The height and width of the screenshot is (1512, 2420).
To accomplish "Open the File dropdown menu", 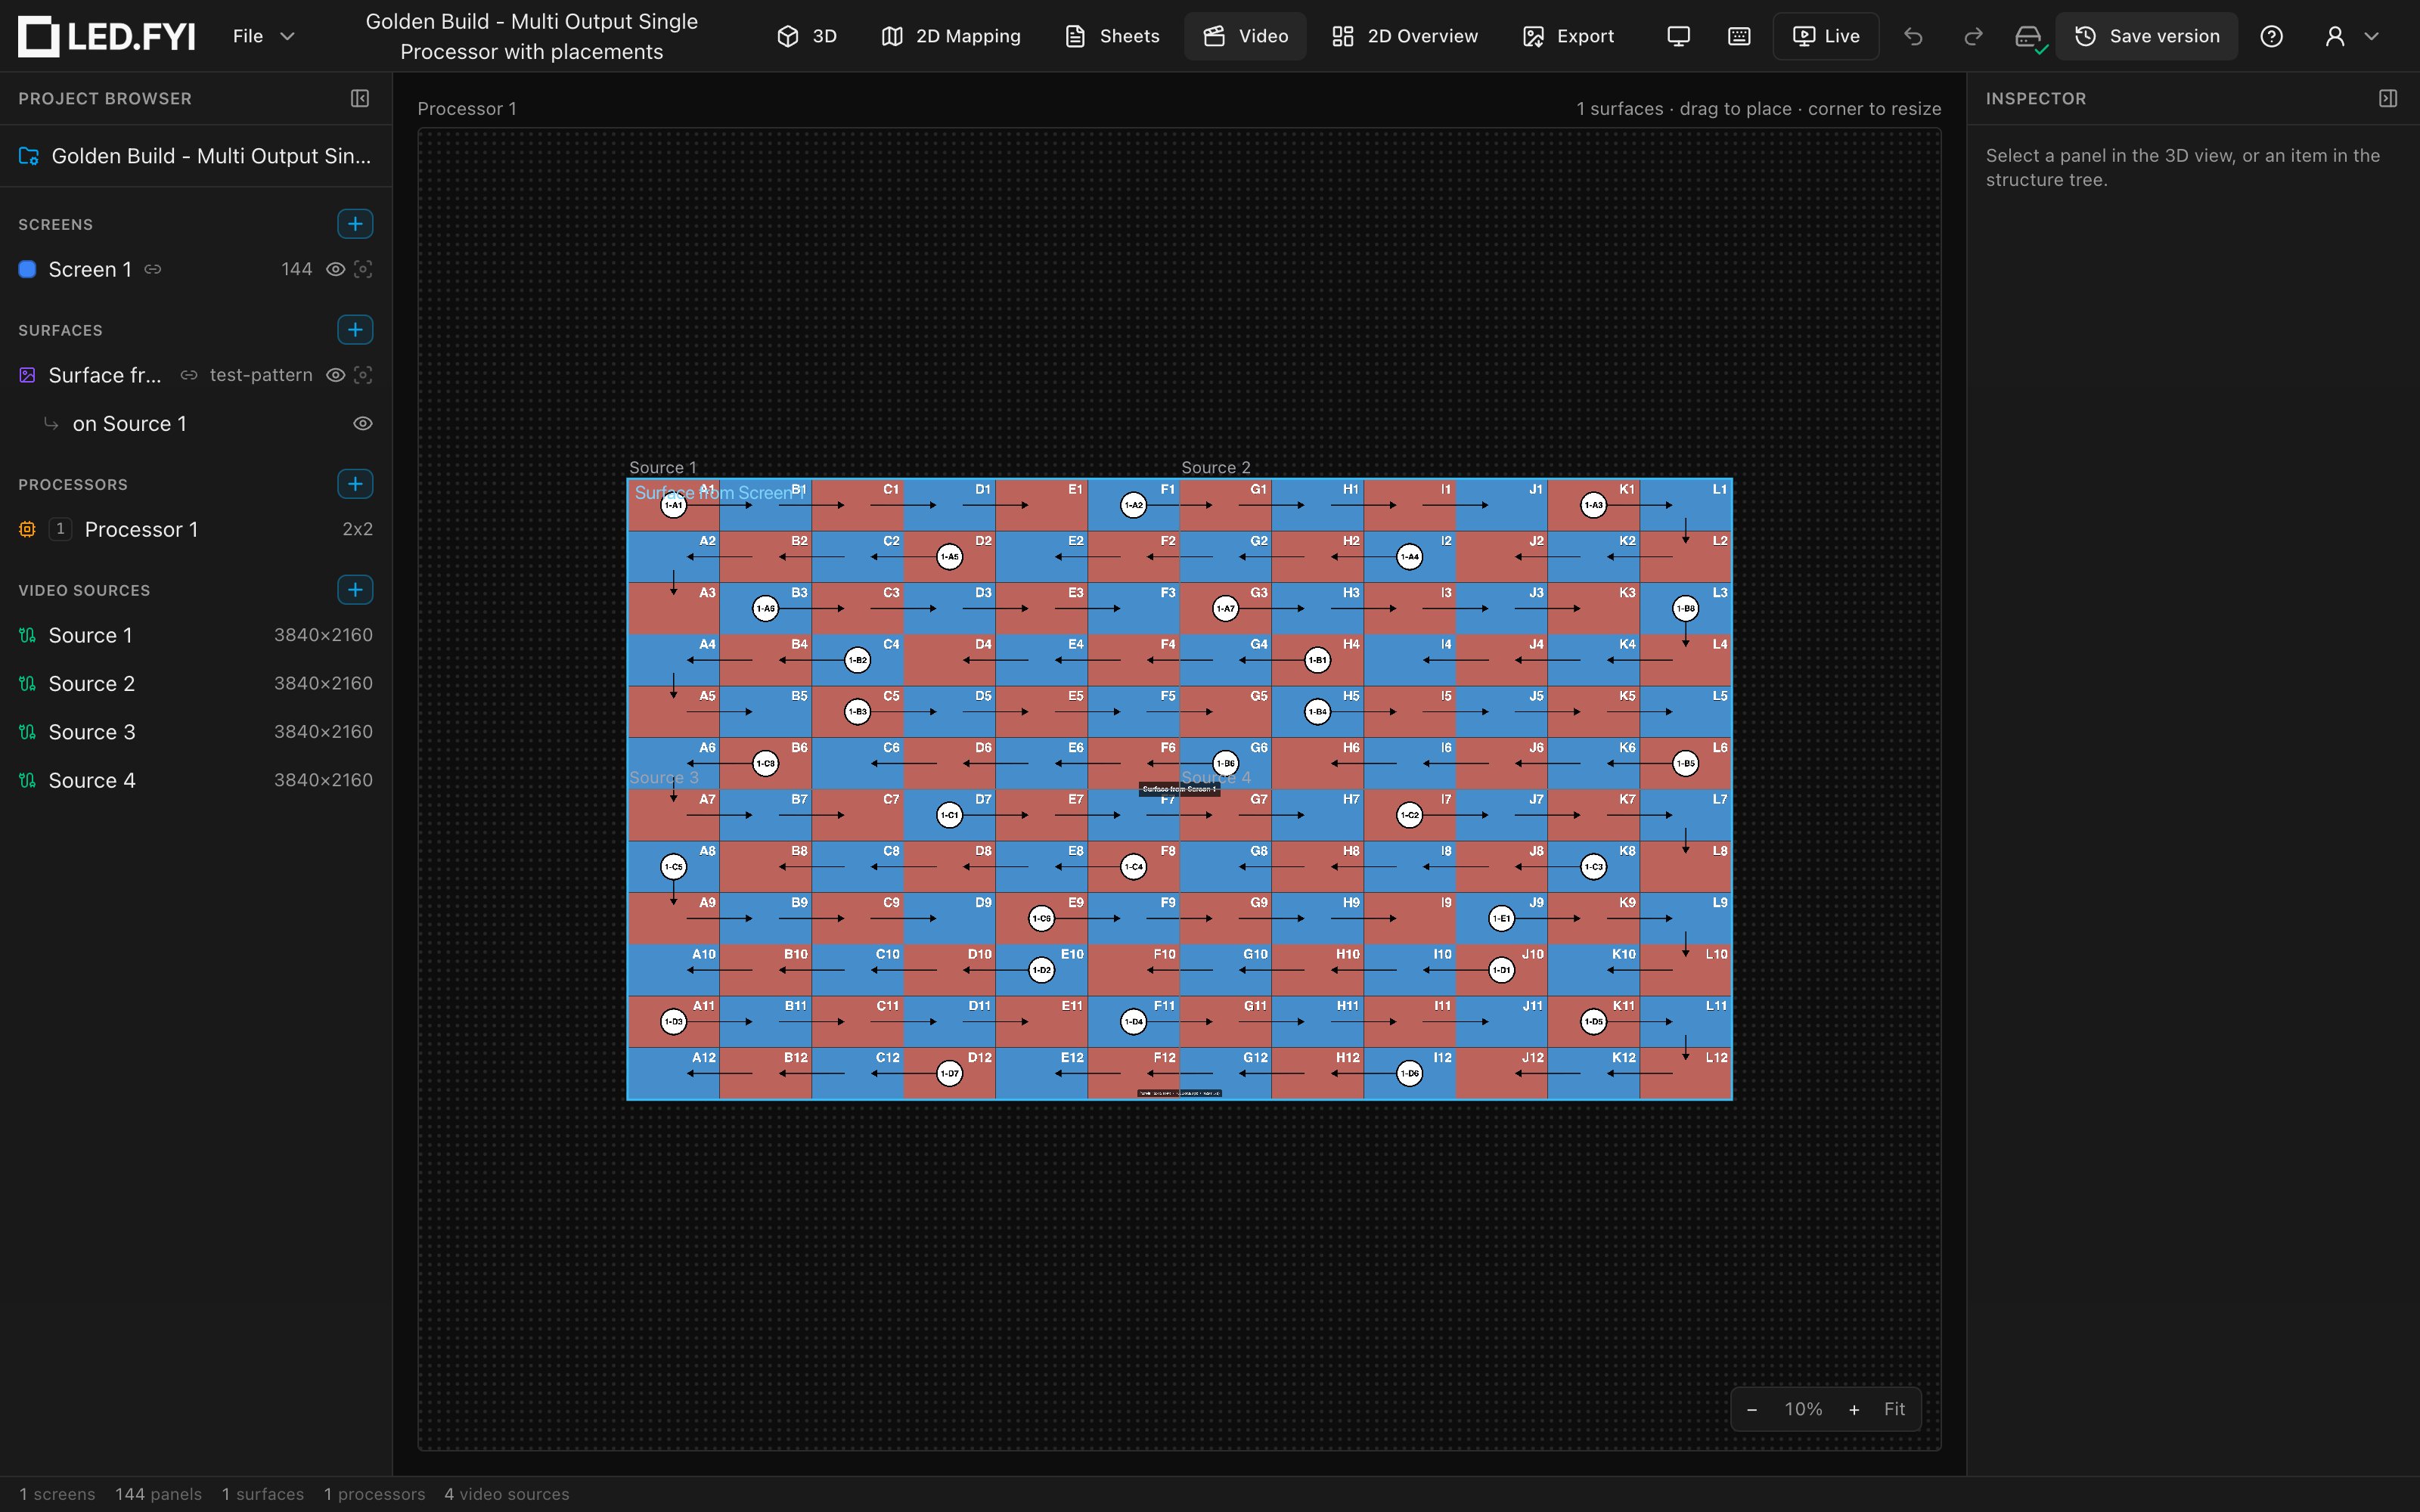I will (263, 36).
